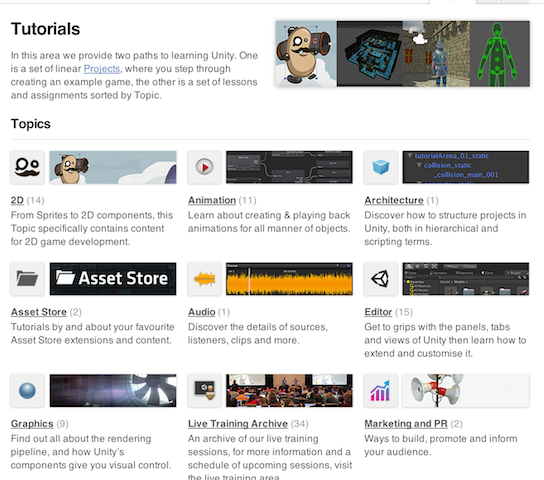Click the Graphics fan render banner
Viewport: 544px width, 480px height.
(113, 391)
